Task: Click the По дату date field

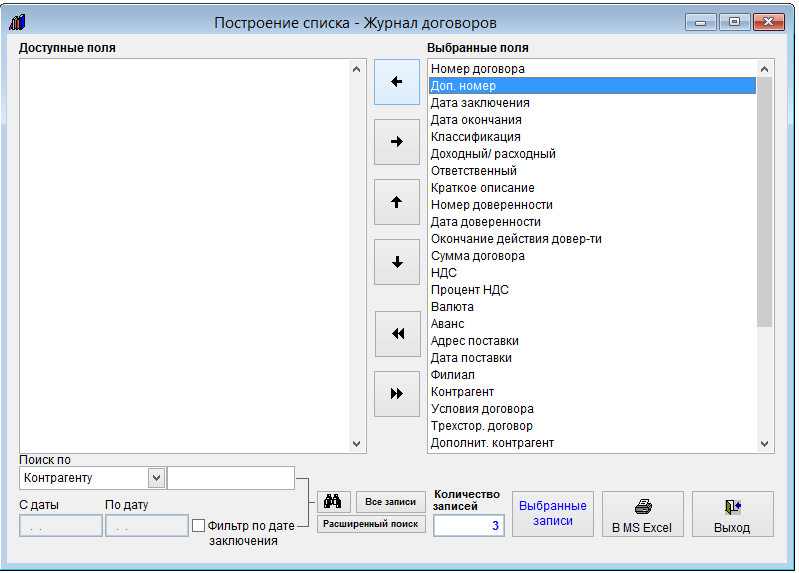Action: [x=147, y=526]
